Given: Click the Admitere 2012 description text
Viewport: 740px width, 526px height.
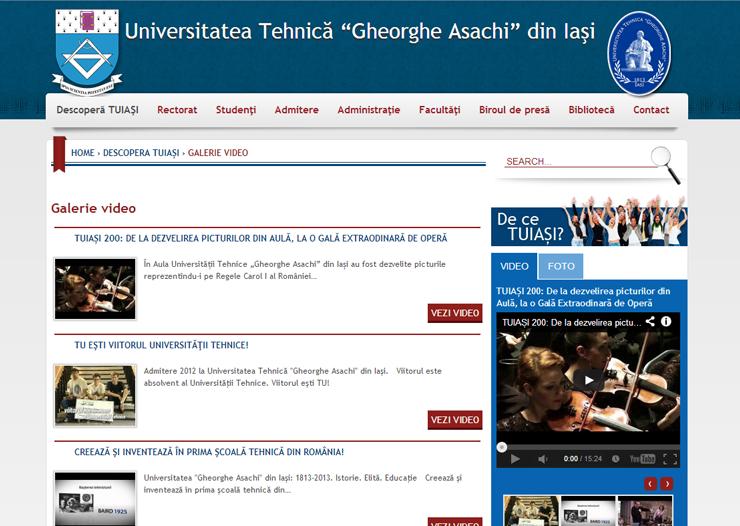Looking at the screenshot, I should coord(293,377).
